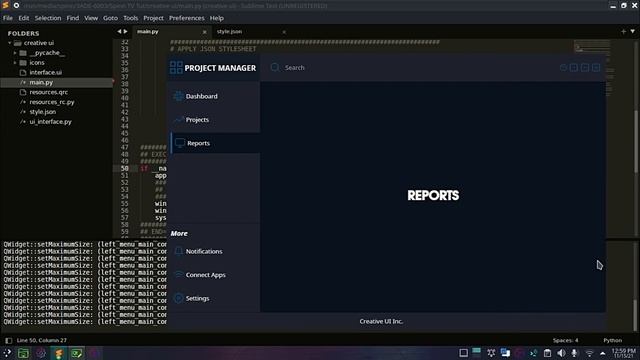Viewport: 640px width, 360px height.
Task: Open the Project menu
Action: tap(153, 18)
